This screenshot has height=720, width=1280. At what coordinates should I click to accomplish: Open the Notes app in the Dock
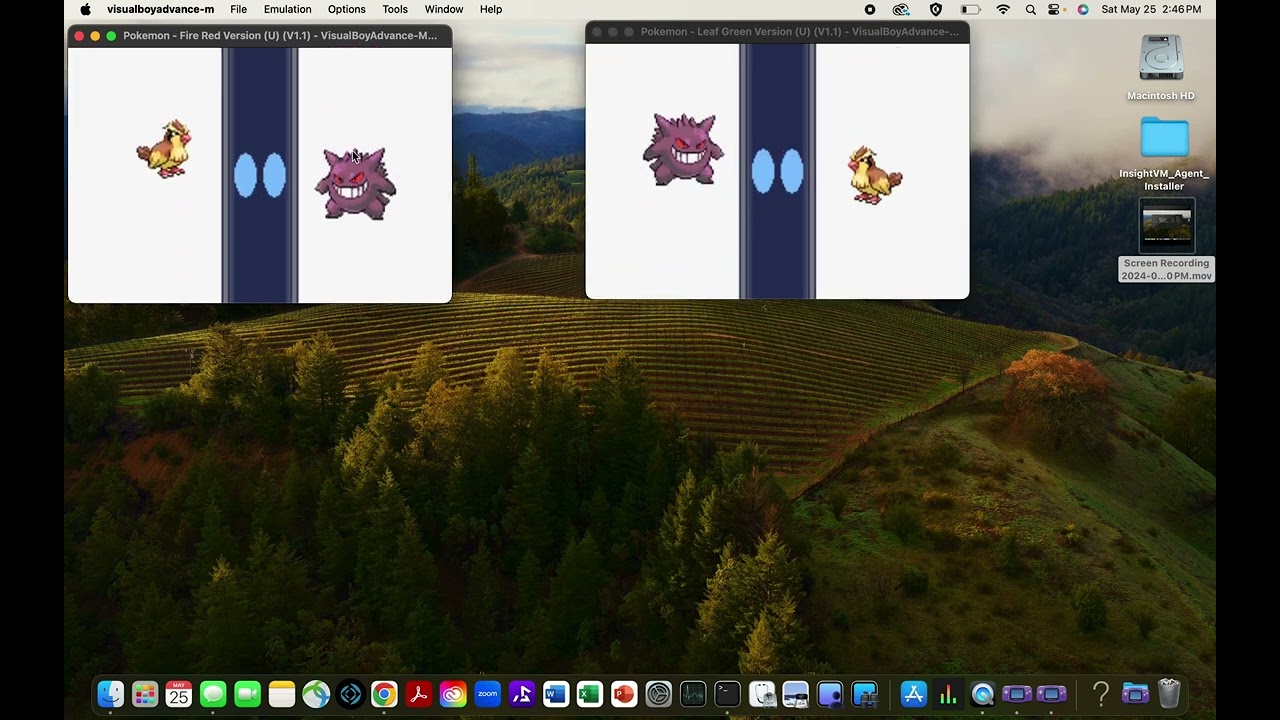pyautogui.click(x=282, y=694)
